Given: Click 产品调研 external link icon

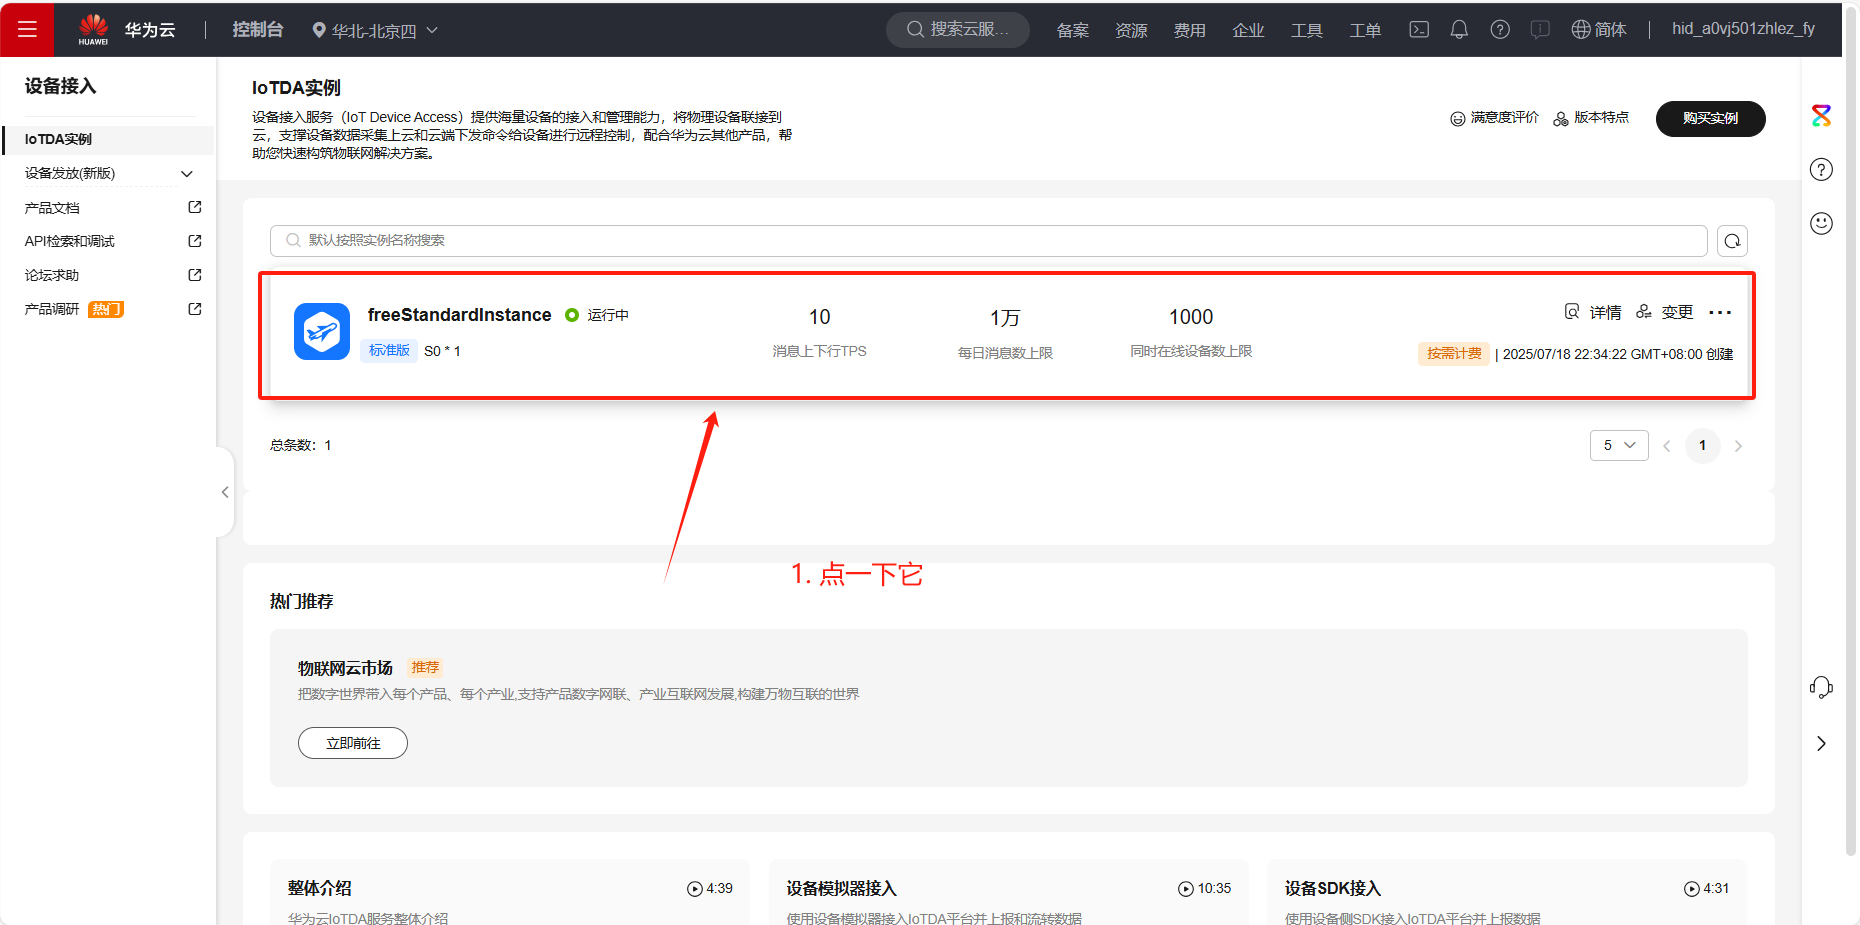Looking at the screenshot, I should (x=195, y=309).
